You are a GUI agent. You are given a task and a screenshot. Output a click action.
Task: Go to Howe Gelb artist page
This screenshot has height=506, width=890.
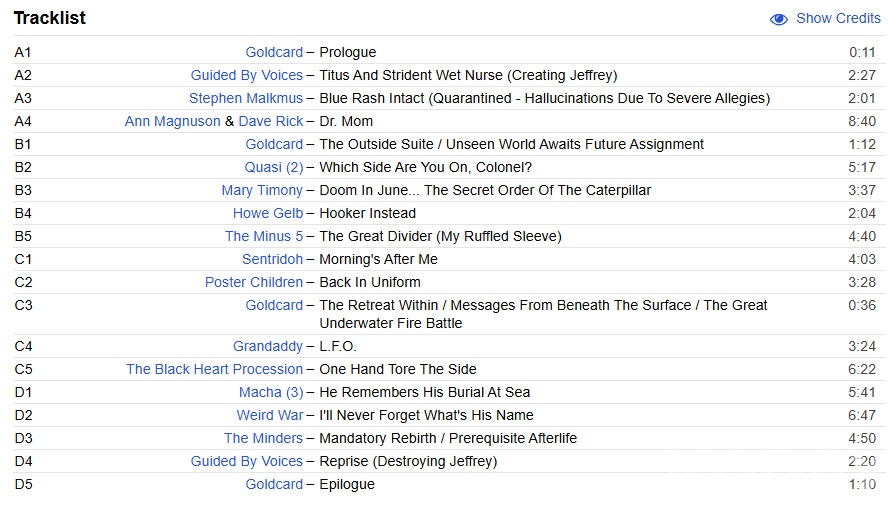coord(267,213)
